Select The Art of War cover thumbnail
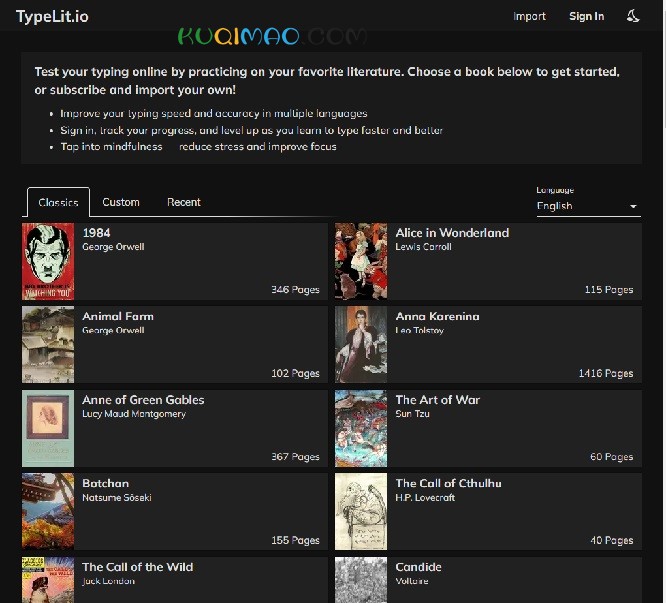666x603 pixels. click(361, 428)
